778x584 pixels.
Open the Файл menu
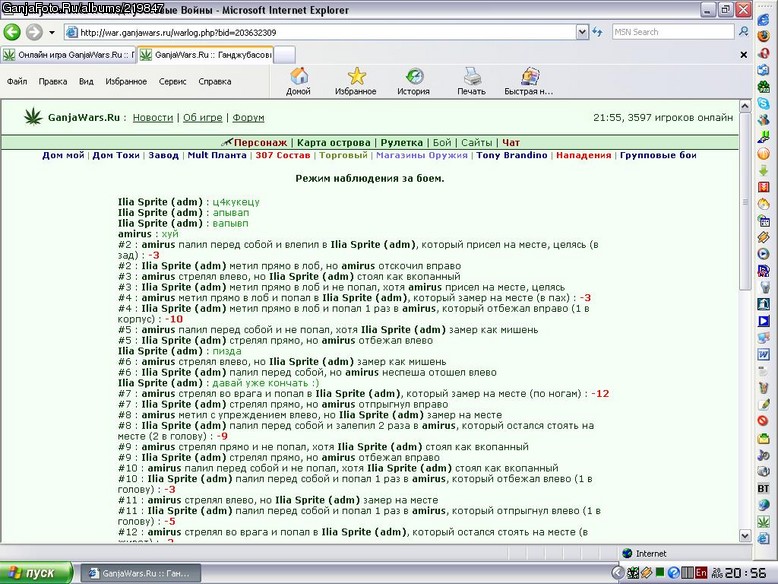(x=17, y=81)
